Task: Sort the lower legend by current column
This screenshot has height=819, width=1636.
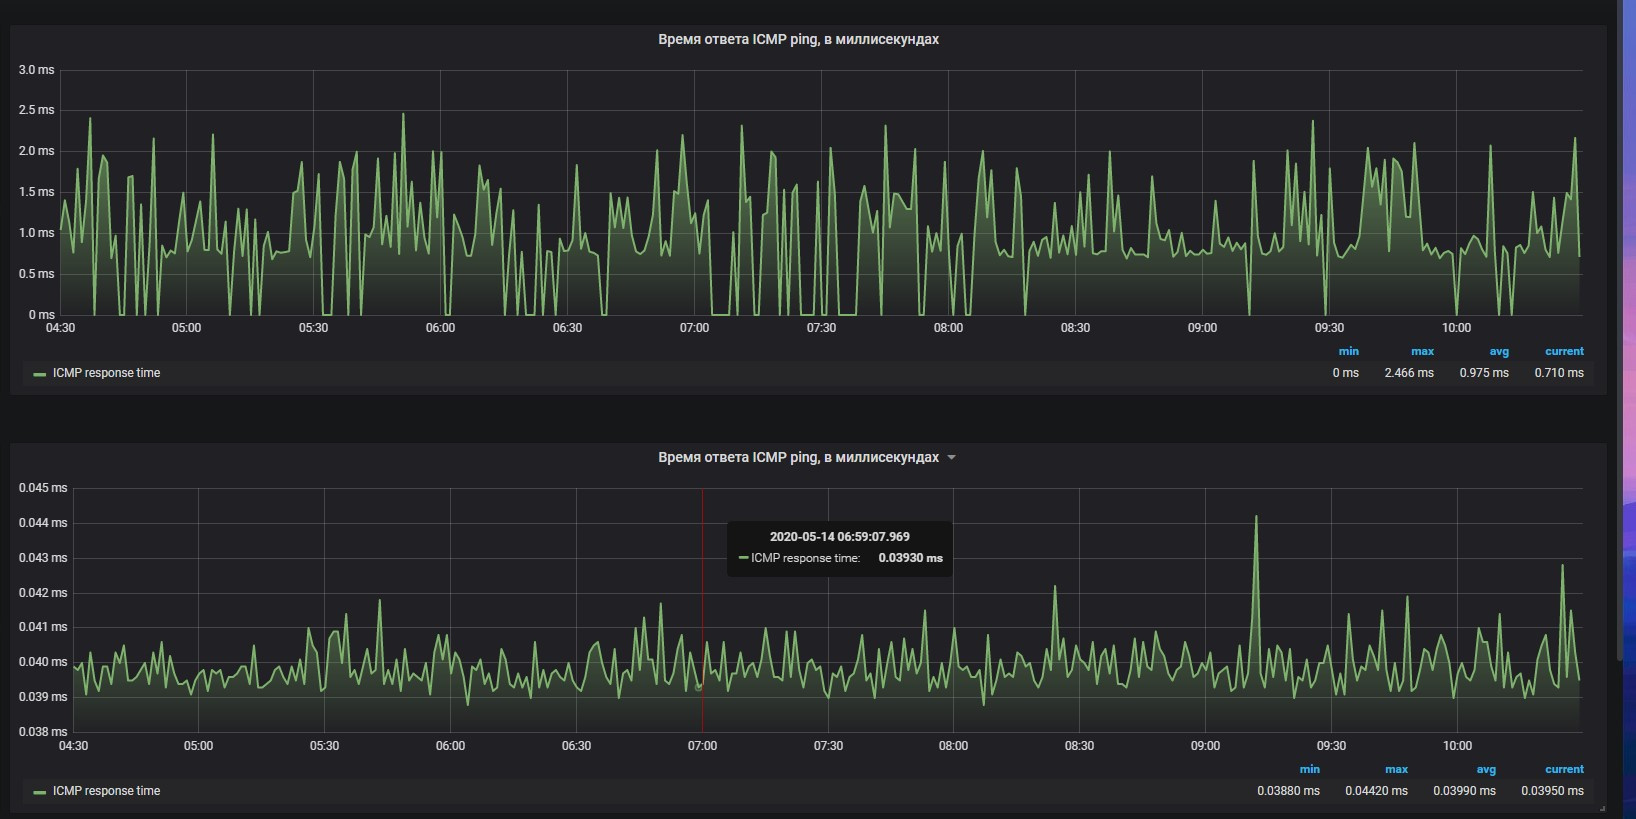Action: click(1564, 770)
